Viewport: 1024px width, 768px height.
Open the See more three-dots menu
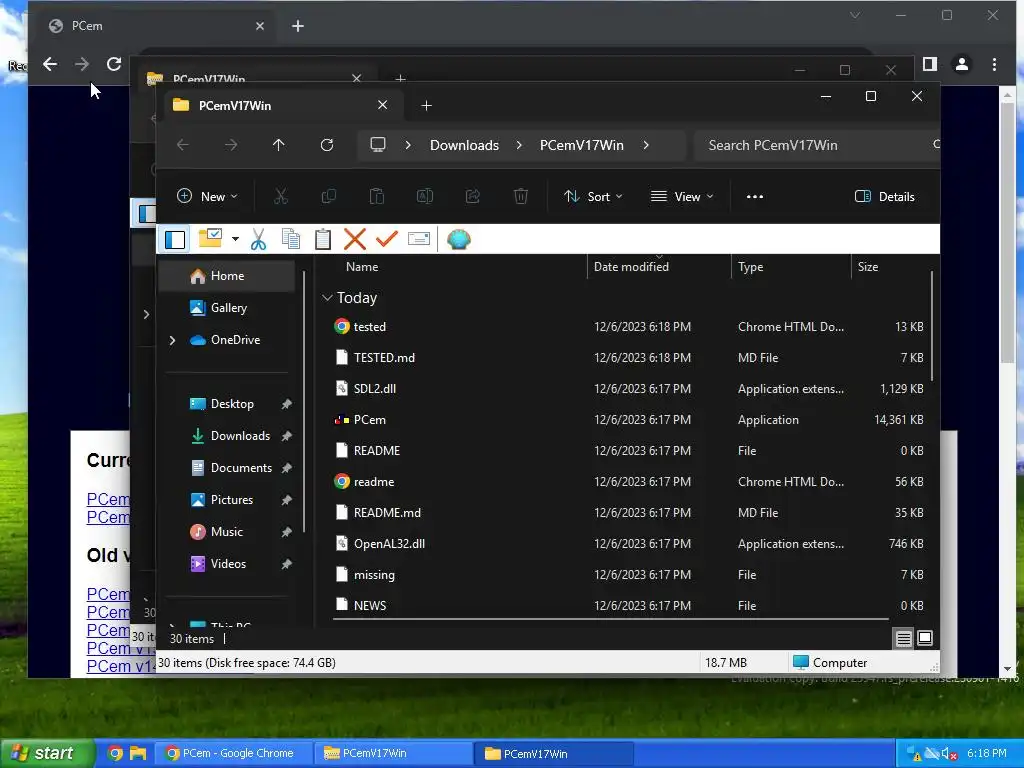(x=755, y=197)
